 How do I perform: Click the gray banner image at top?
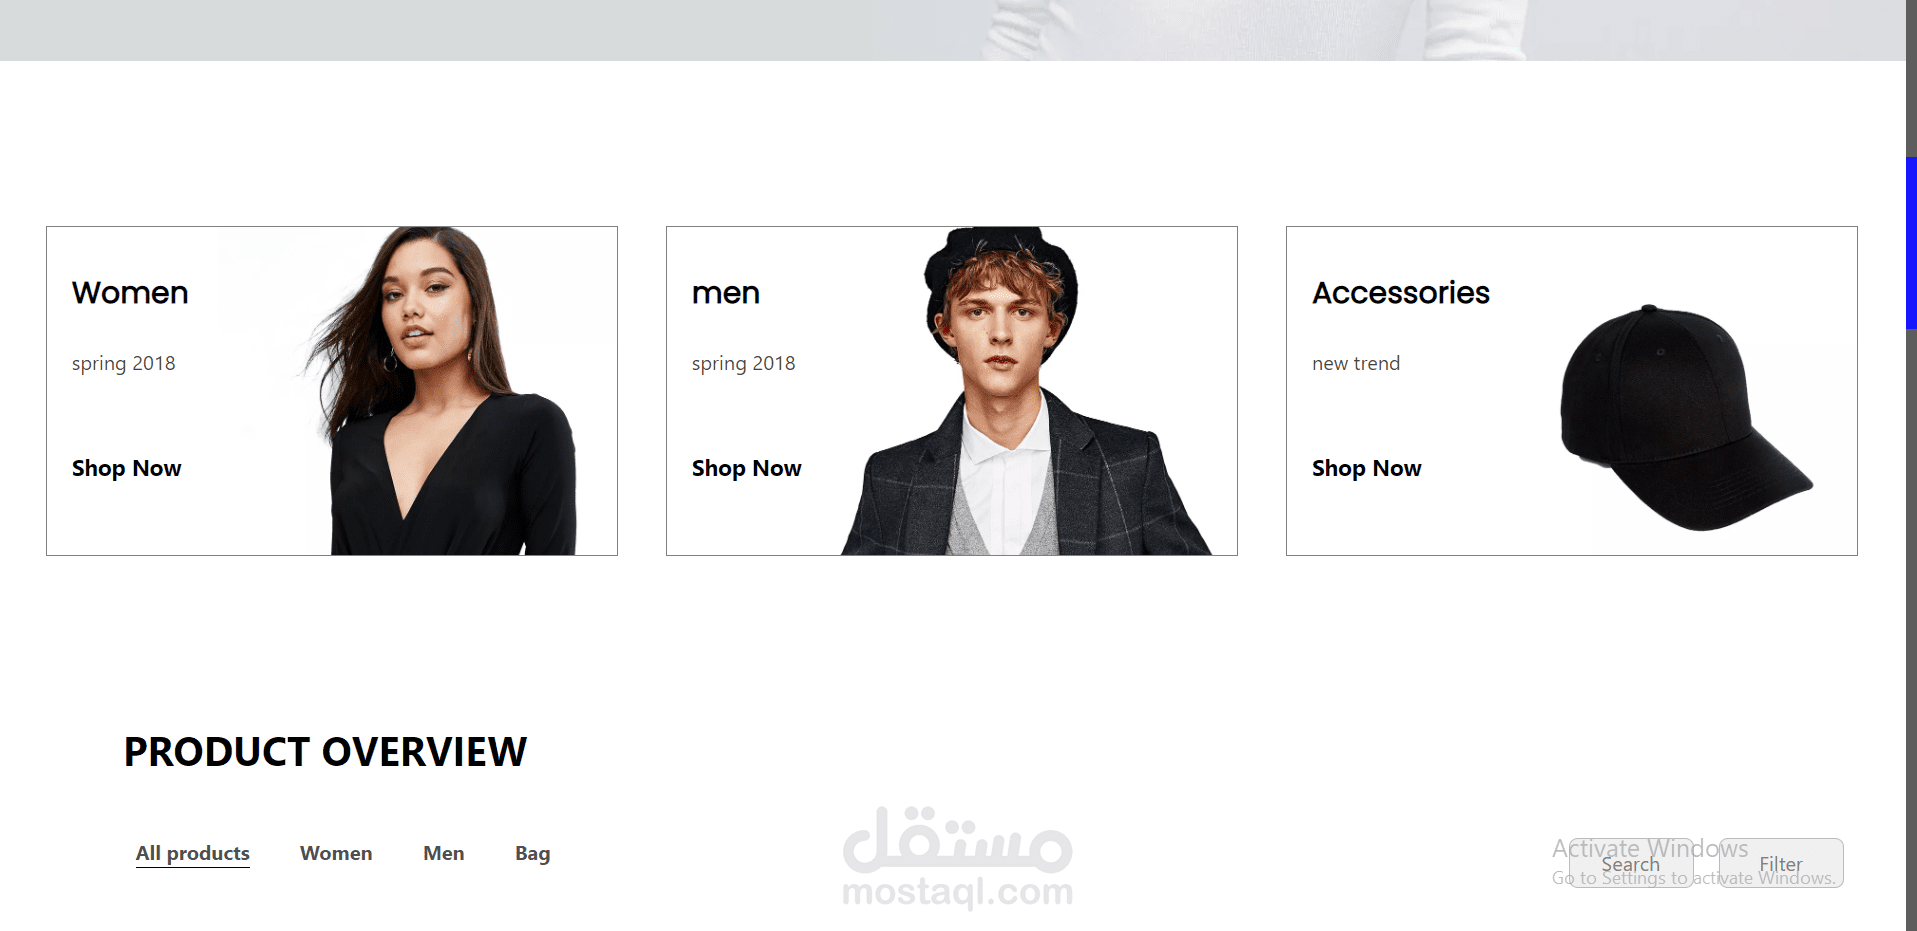point(952,30)
